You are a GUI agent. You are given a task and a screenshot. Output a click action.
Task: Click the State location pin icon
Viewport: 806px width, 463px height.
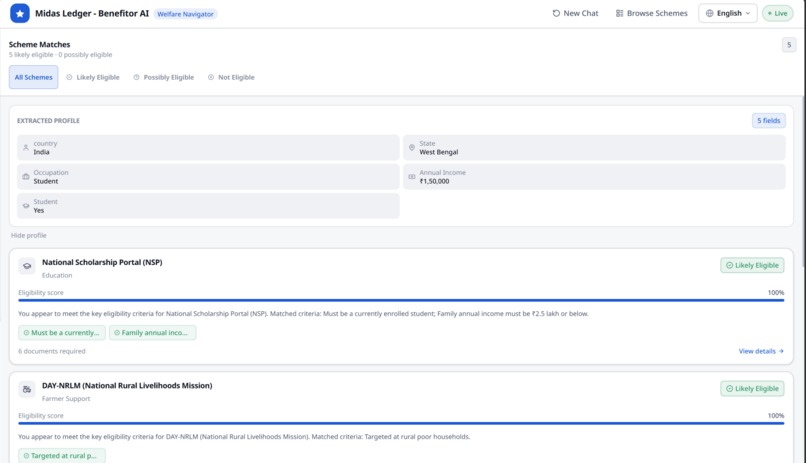[x=412, y=147]
